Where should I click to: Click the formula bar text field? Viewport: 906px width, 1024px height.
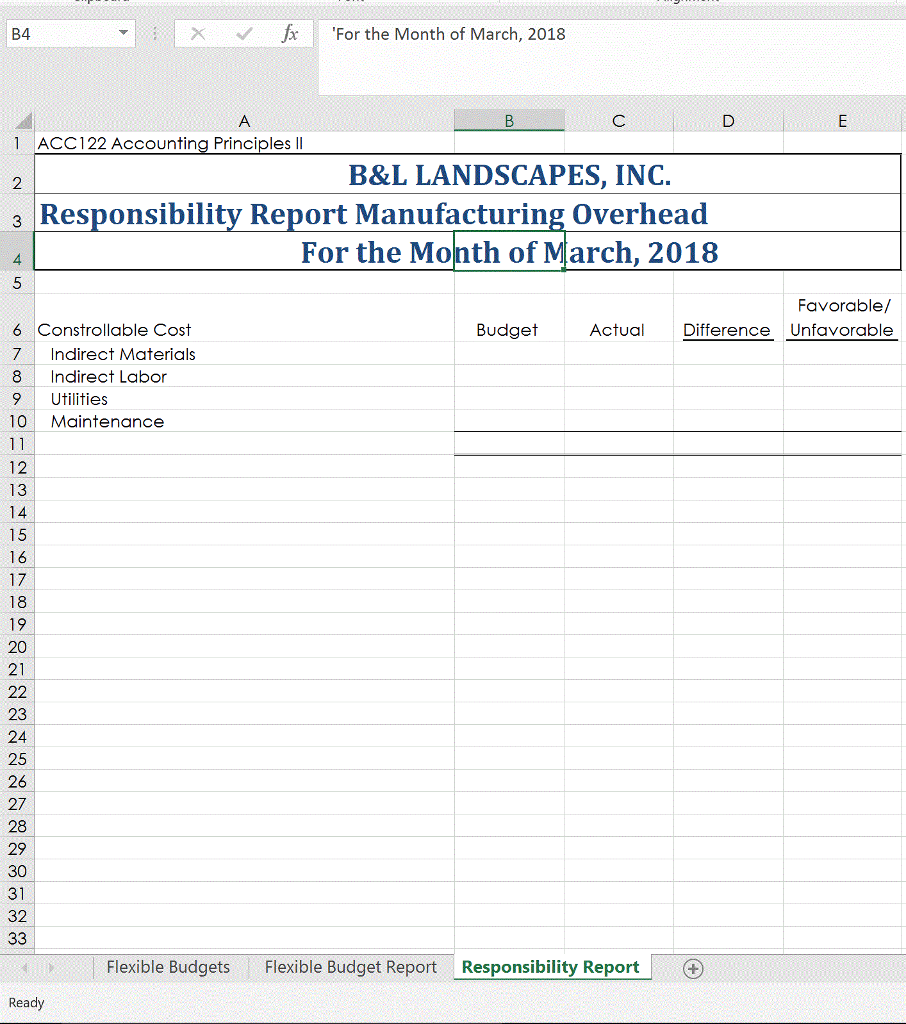(611, 57)
